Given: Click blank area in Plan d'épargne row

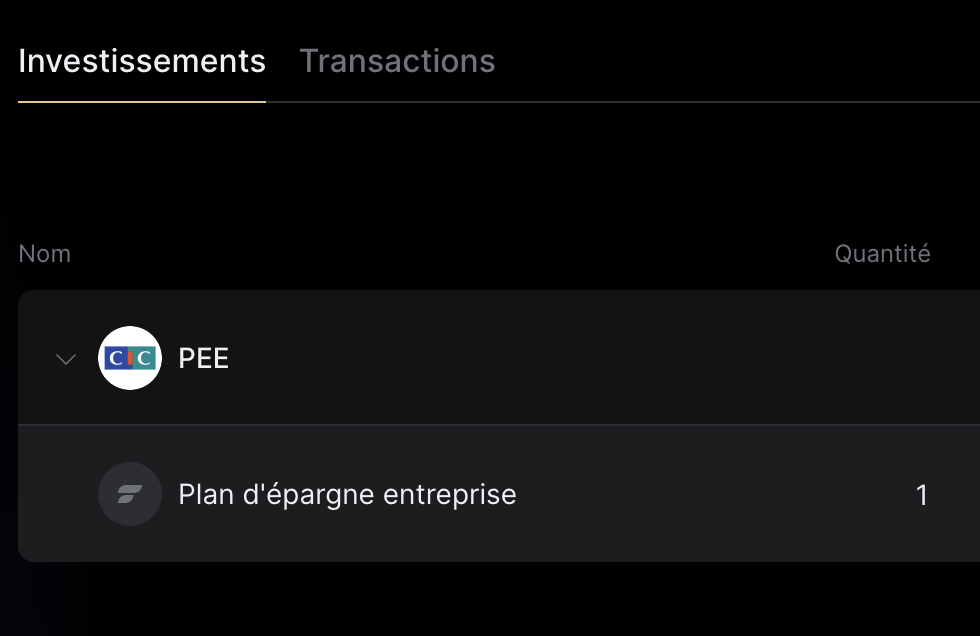Looking at the screenshot, I should (700, 494).
